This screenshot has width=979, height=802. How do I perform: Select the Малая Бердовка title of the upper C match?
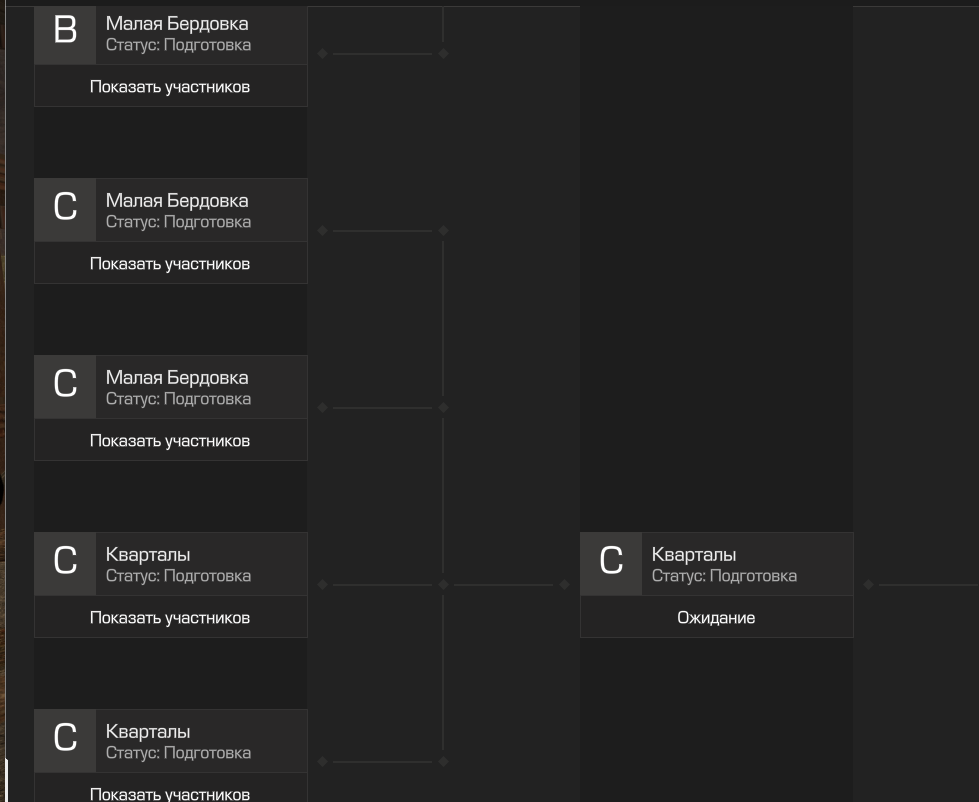pos(177,200)
